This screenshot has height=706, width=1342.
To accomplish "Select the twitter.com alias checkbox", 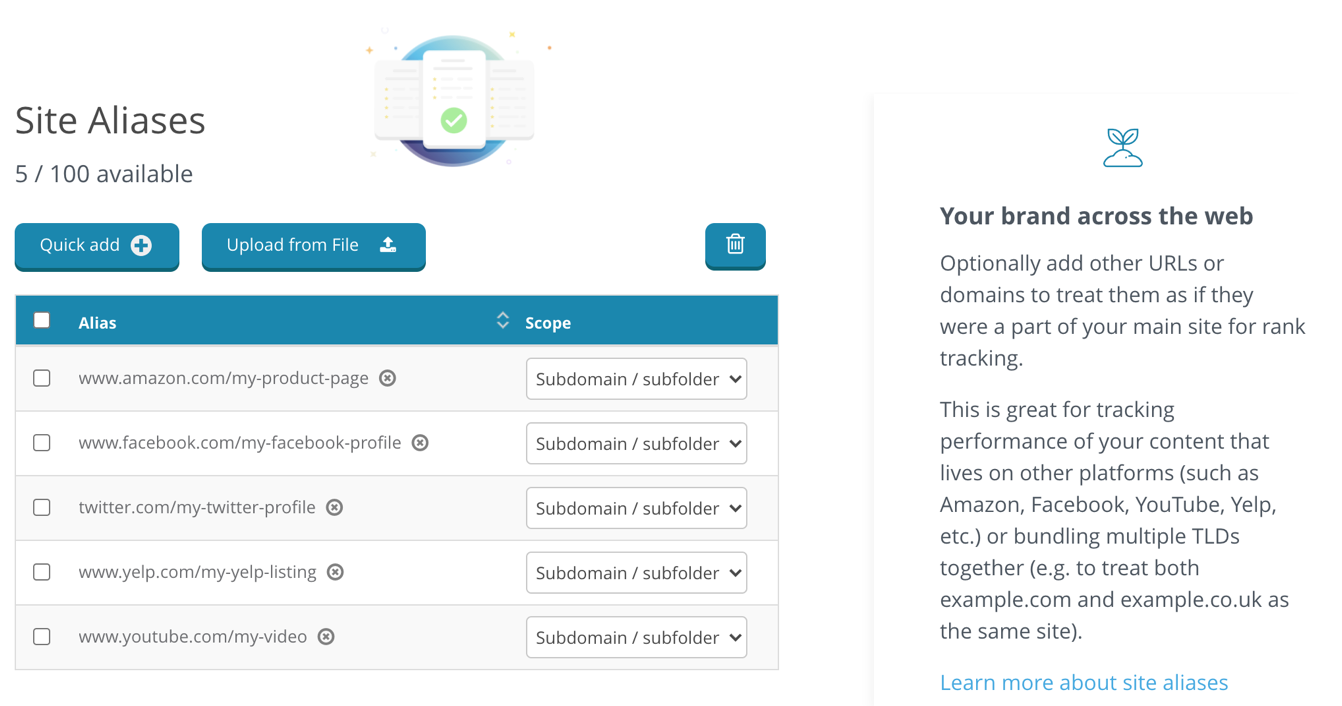I will [42, 508].
